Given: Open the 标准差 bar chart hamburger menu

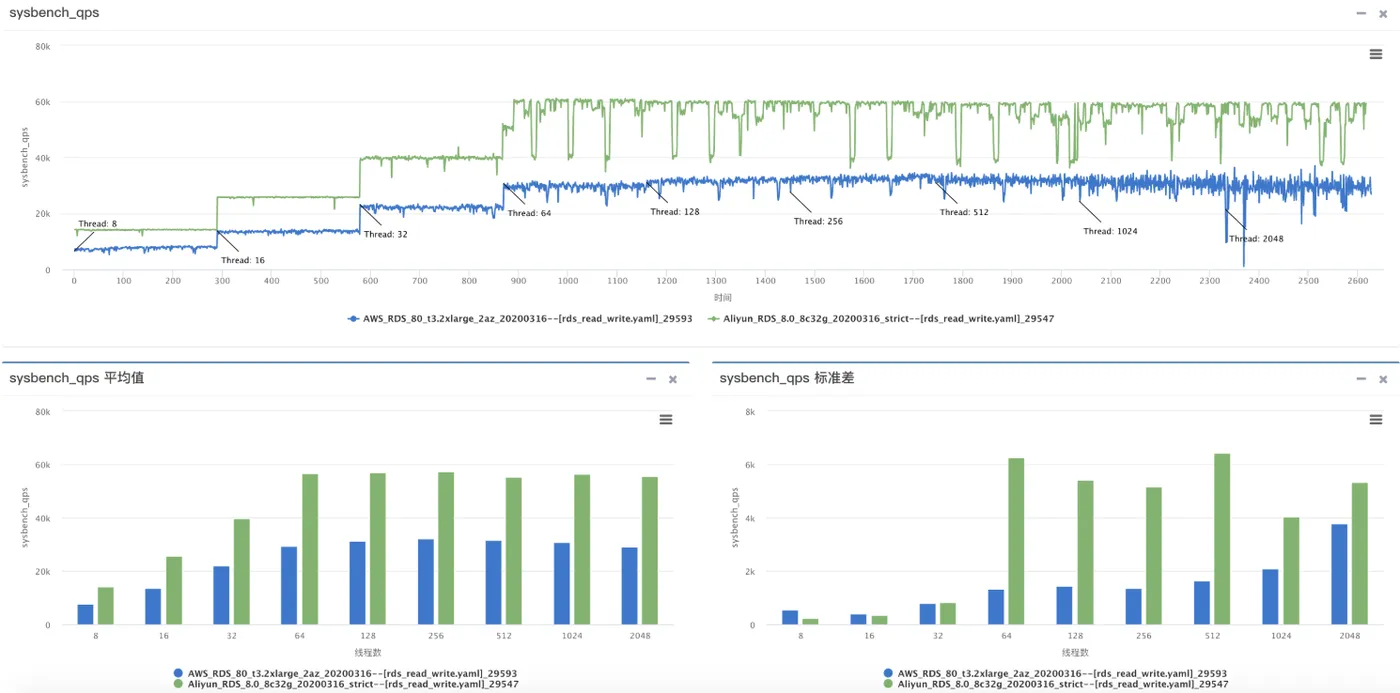Looking at the screenshot, I should pos(1376,420).
